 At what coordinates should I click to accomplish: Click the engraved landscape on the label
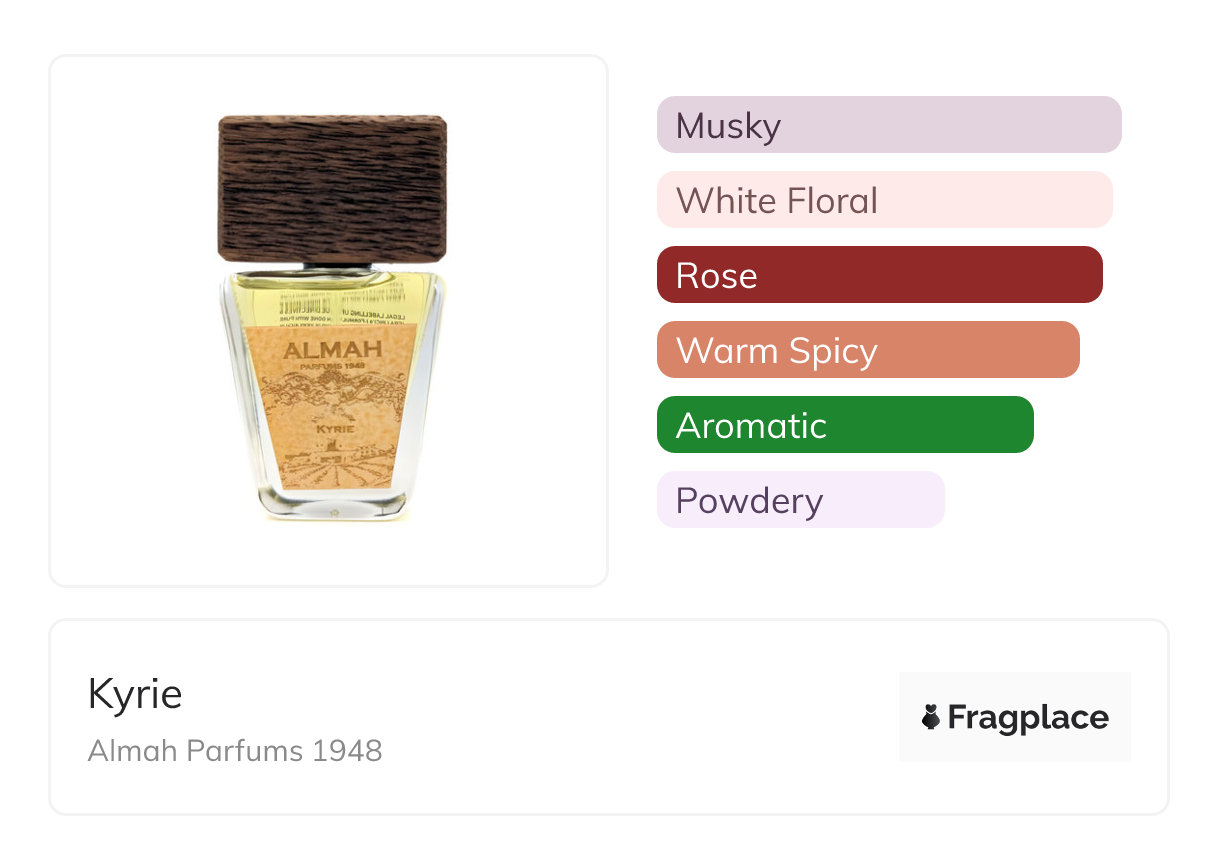point(334,465)
